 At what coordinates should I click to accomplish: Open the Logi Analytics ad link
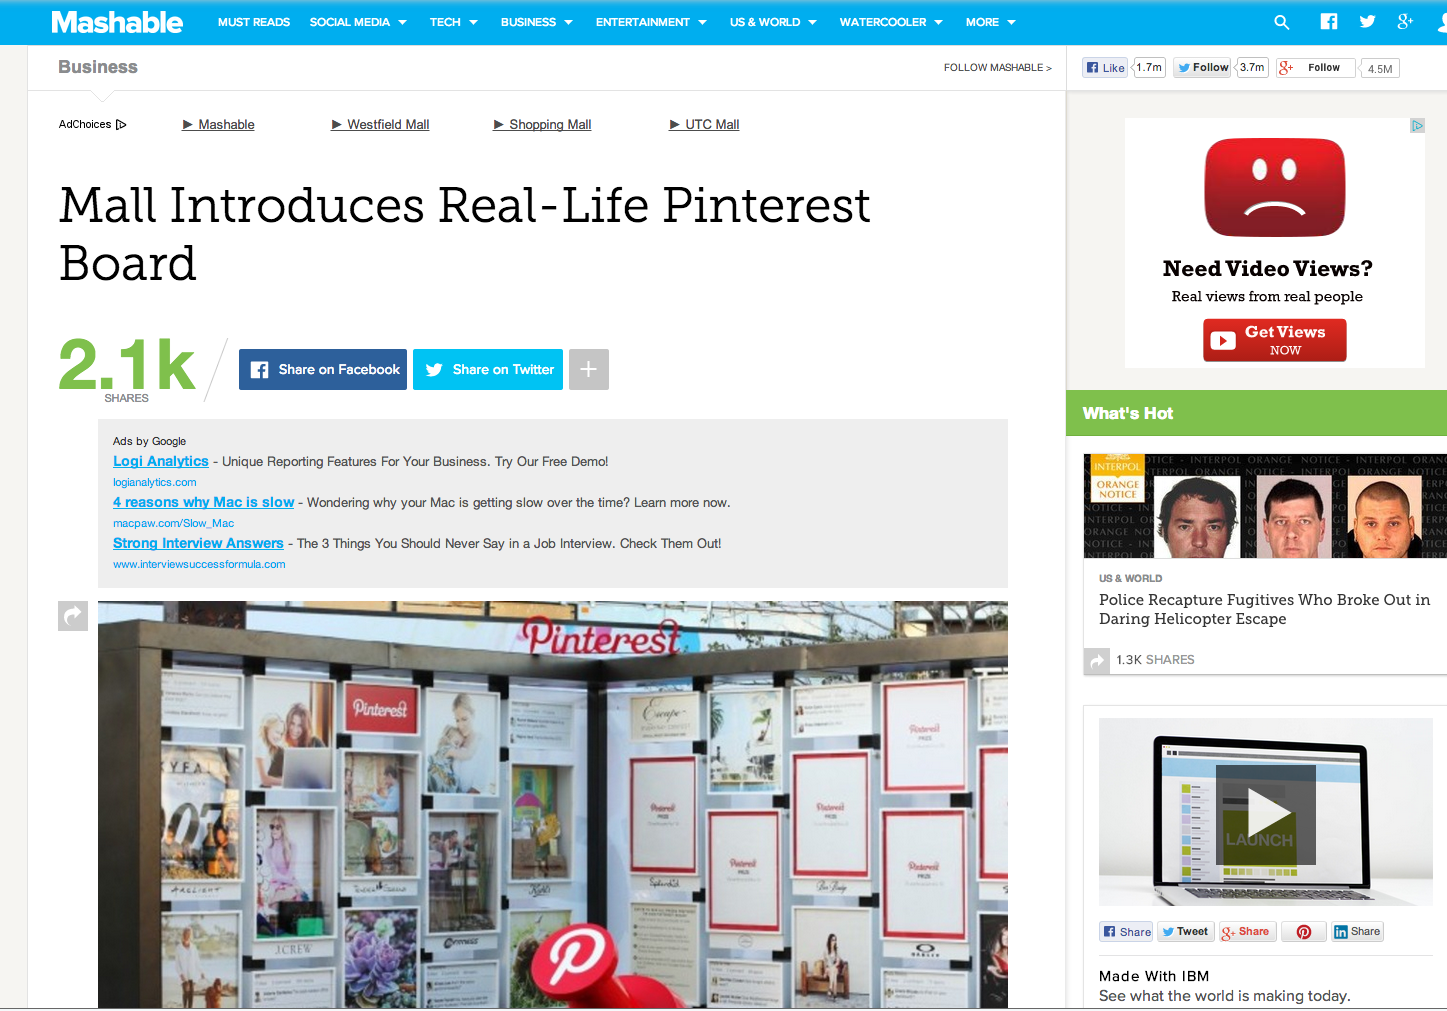click(161, 461)
